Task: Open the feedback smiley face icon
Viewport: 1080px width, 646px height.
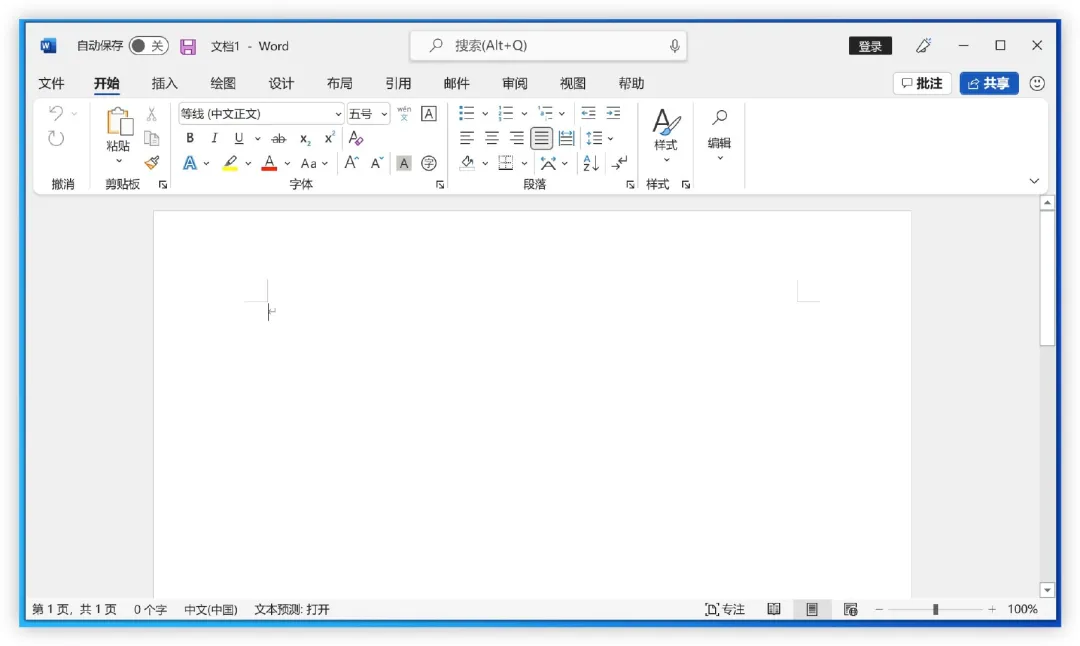Action: click(1037, 83)
